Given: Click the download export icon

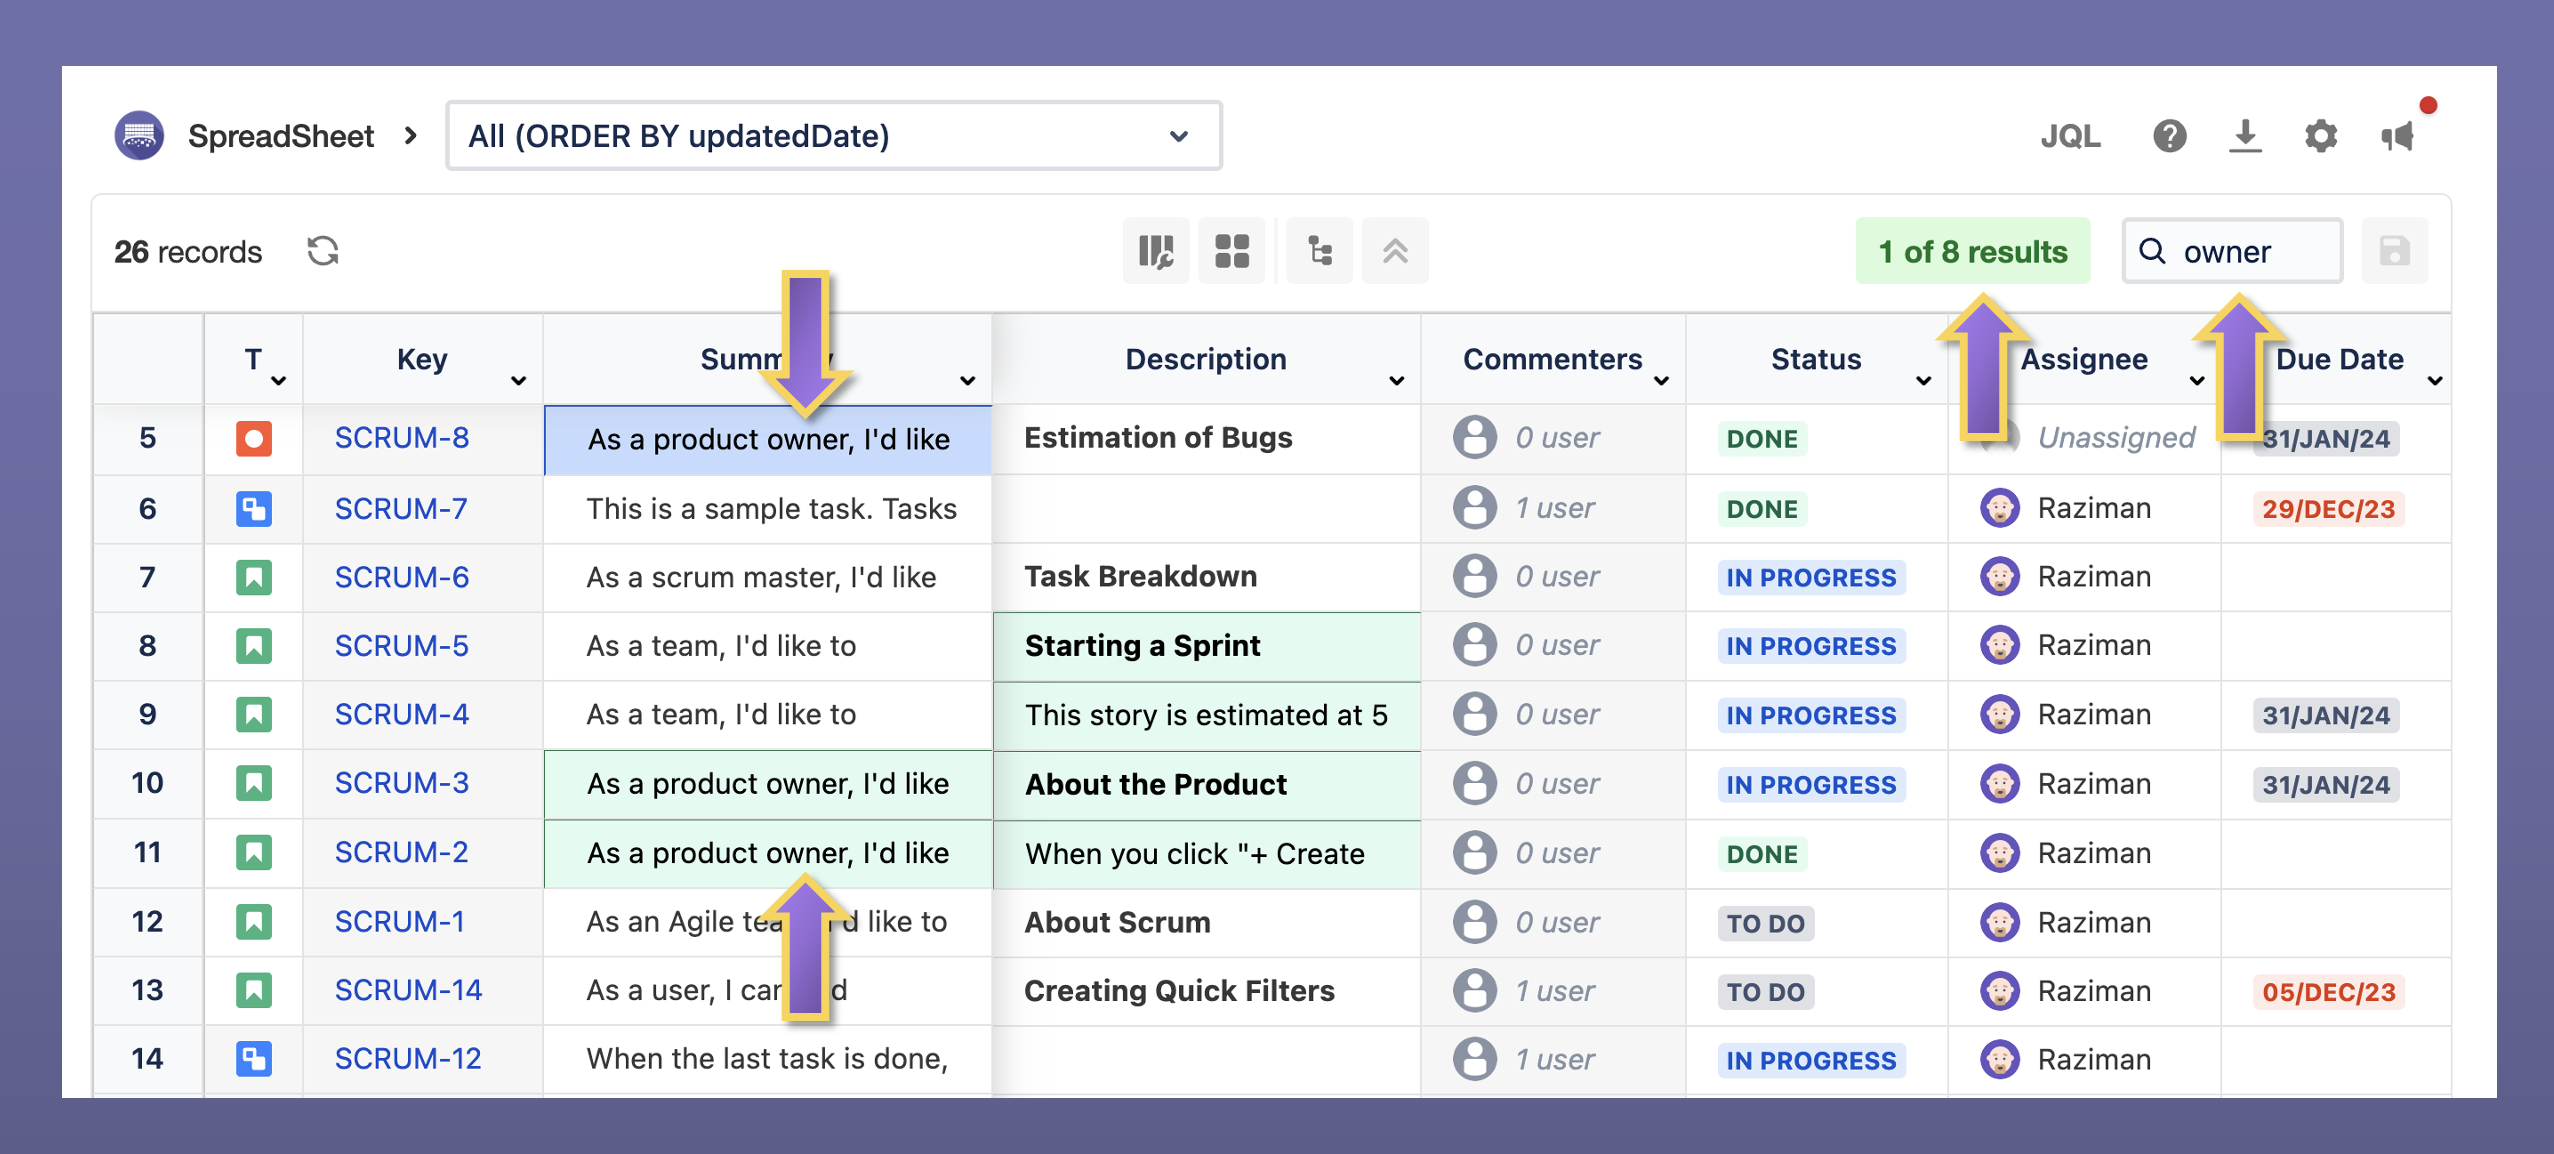Looking at the screenshot, I should (2245, 136).
